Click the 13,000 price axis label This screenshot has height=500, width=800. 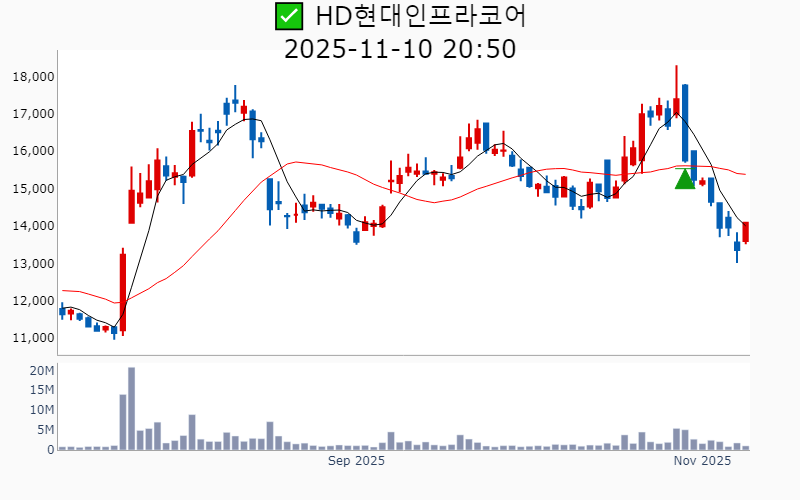(x=33, y=264)
